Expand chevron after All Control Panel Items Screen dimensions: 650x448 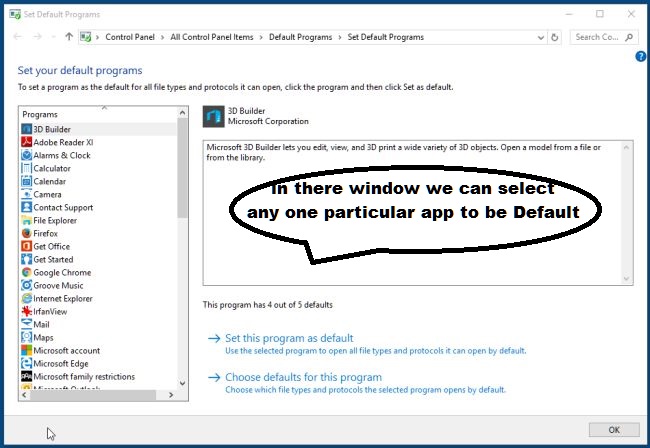(x=261, y=37)
